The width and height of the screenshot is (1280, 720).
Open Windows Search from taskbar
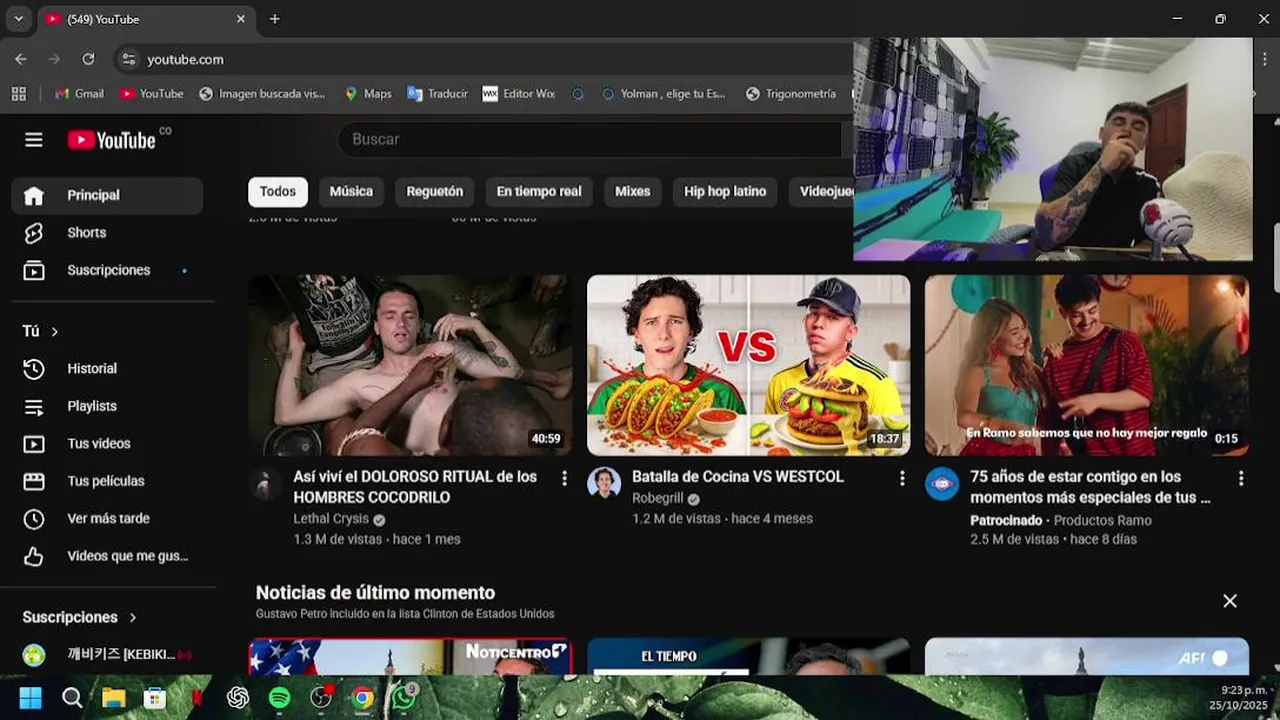(x=72, y=698)
